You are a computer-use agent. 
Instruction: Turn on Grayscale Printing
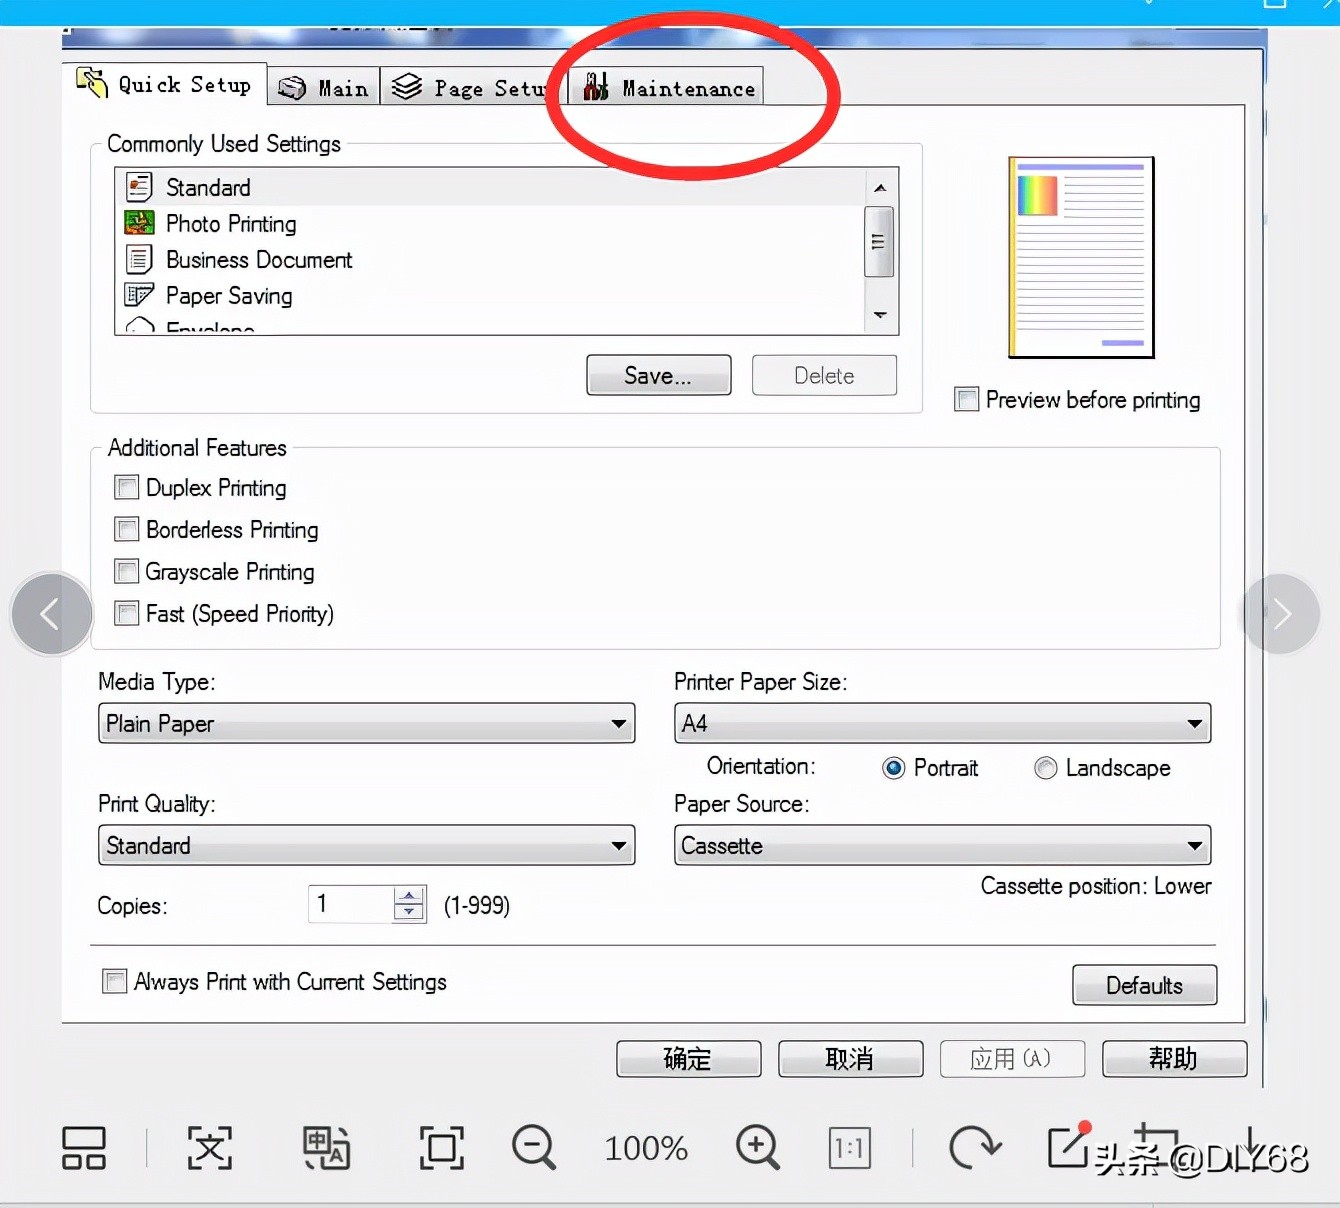[x=127, y=572]
